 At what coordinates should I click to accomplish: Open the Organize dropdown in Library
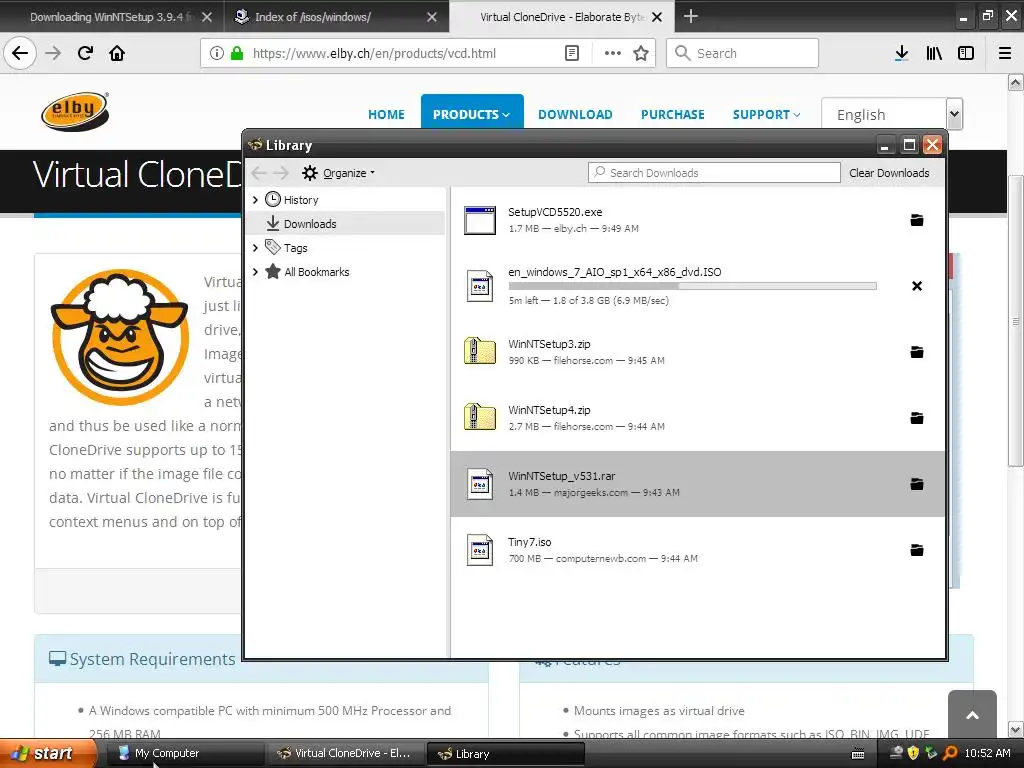pyautogui.click(x=338, y=173)
